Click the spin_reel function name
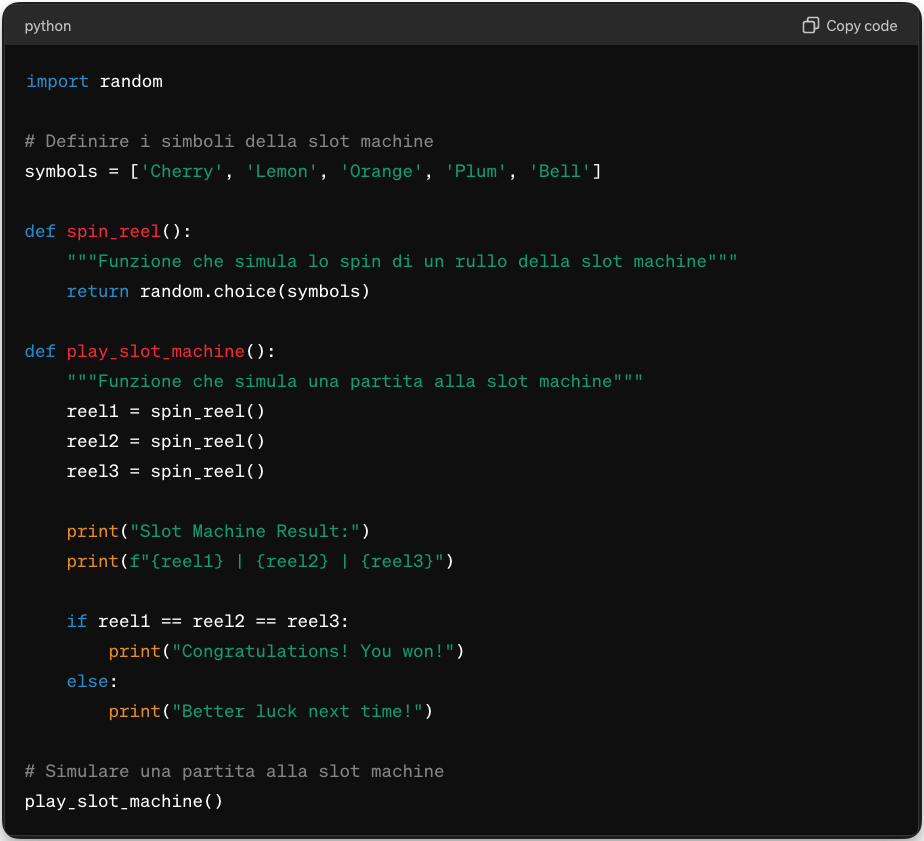The height and width of the screenshot is (841, 924). tap(113, 231)
